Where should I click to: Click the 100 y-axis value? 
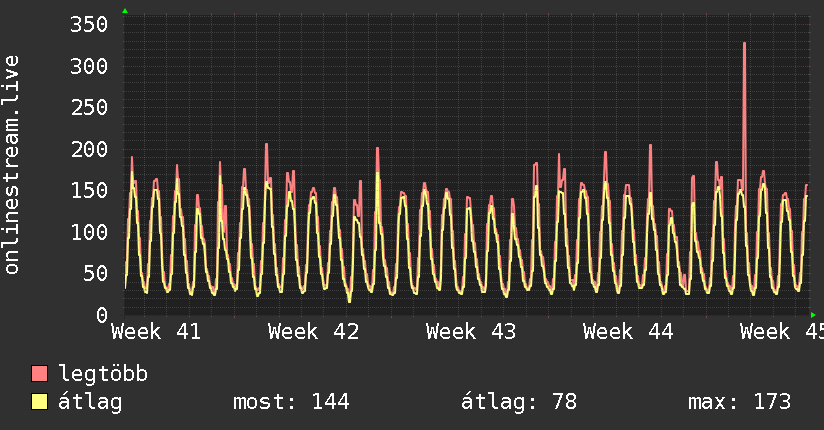point(89,232)
